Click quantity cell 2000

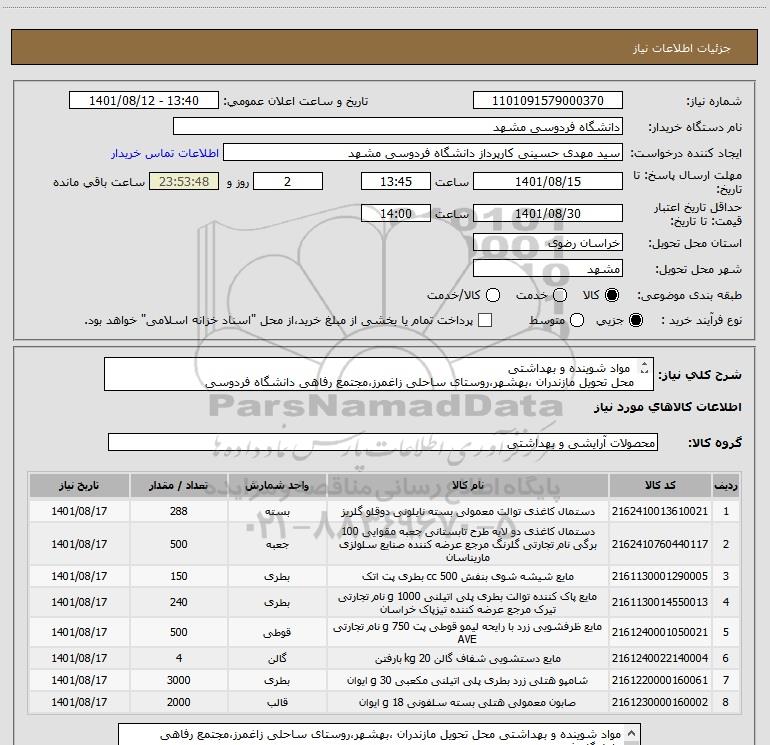point(179,702)
